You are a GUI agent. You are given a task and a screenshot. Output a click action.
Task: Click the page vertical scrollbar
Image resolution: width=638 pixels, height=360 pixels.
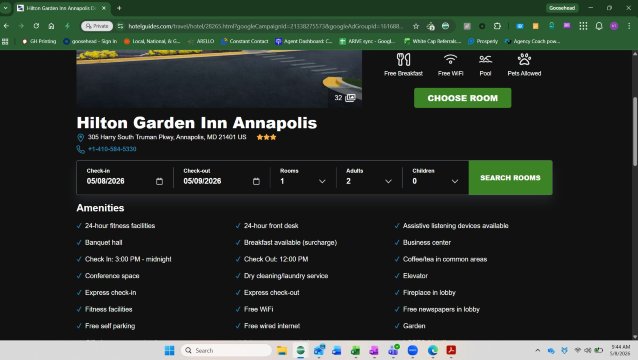[635, 131]
